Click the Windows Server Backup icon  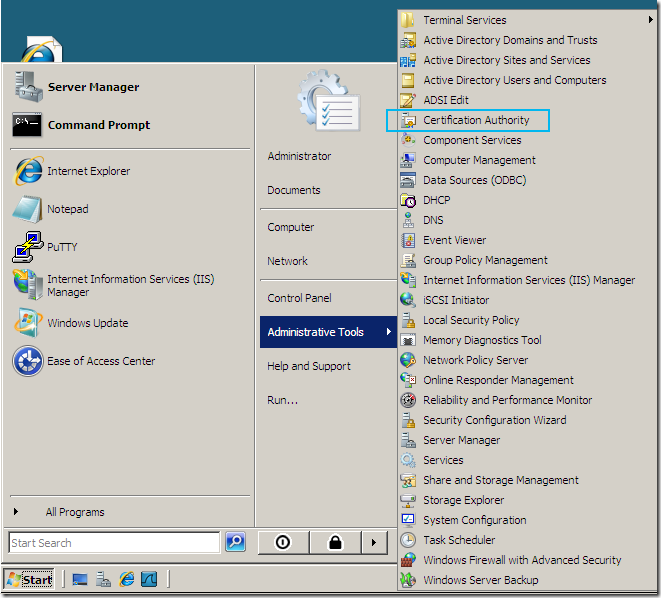pyautogui.click(x=408, y=580)
